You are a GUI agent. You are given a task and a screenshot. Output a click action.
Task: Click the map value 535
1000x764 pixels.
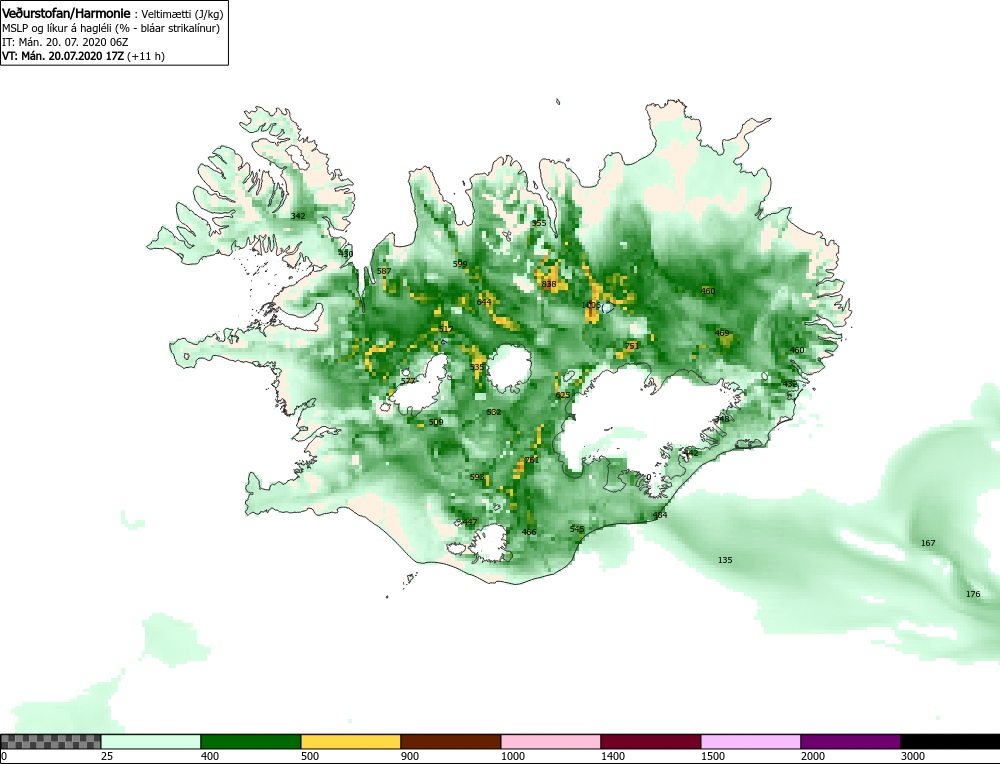pos(477,367)
